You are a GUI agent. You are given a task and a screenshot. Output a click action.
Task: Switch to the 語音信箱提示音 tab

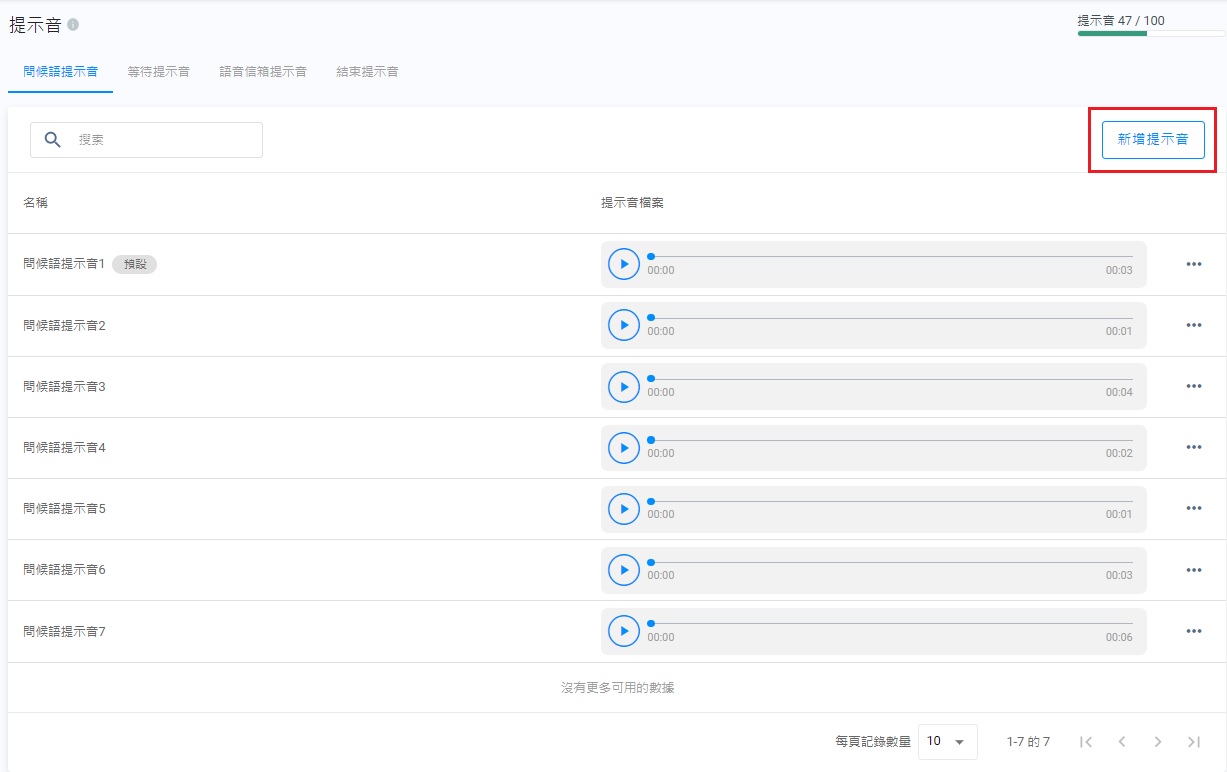[263, 72]
